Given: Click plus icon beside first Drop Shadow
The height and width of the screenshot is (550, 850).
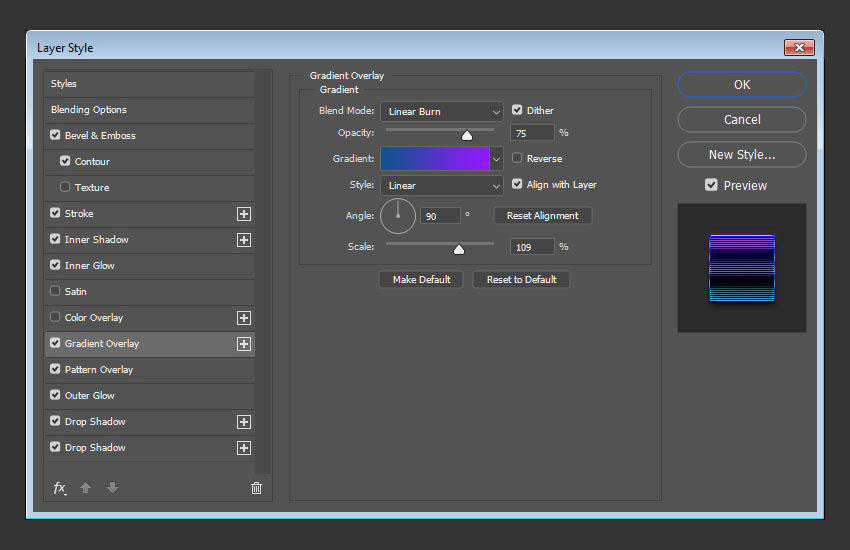Looking at the screenshot, I should (x=244, y=422).
